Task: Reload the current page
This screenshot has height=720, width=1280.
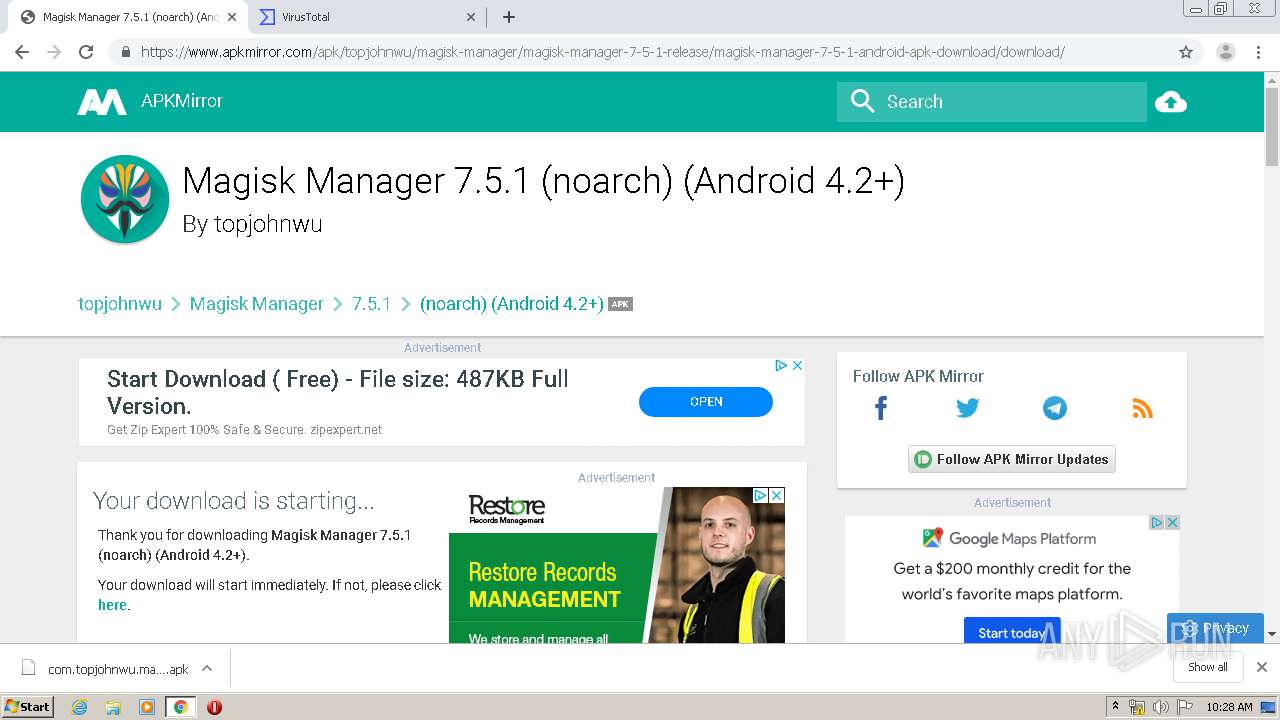Action: coord(86,52)
